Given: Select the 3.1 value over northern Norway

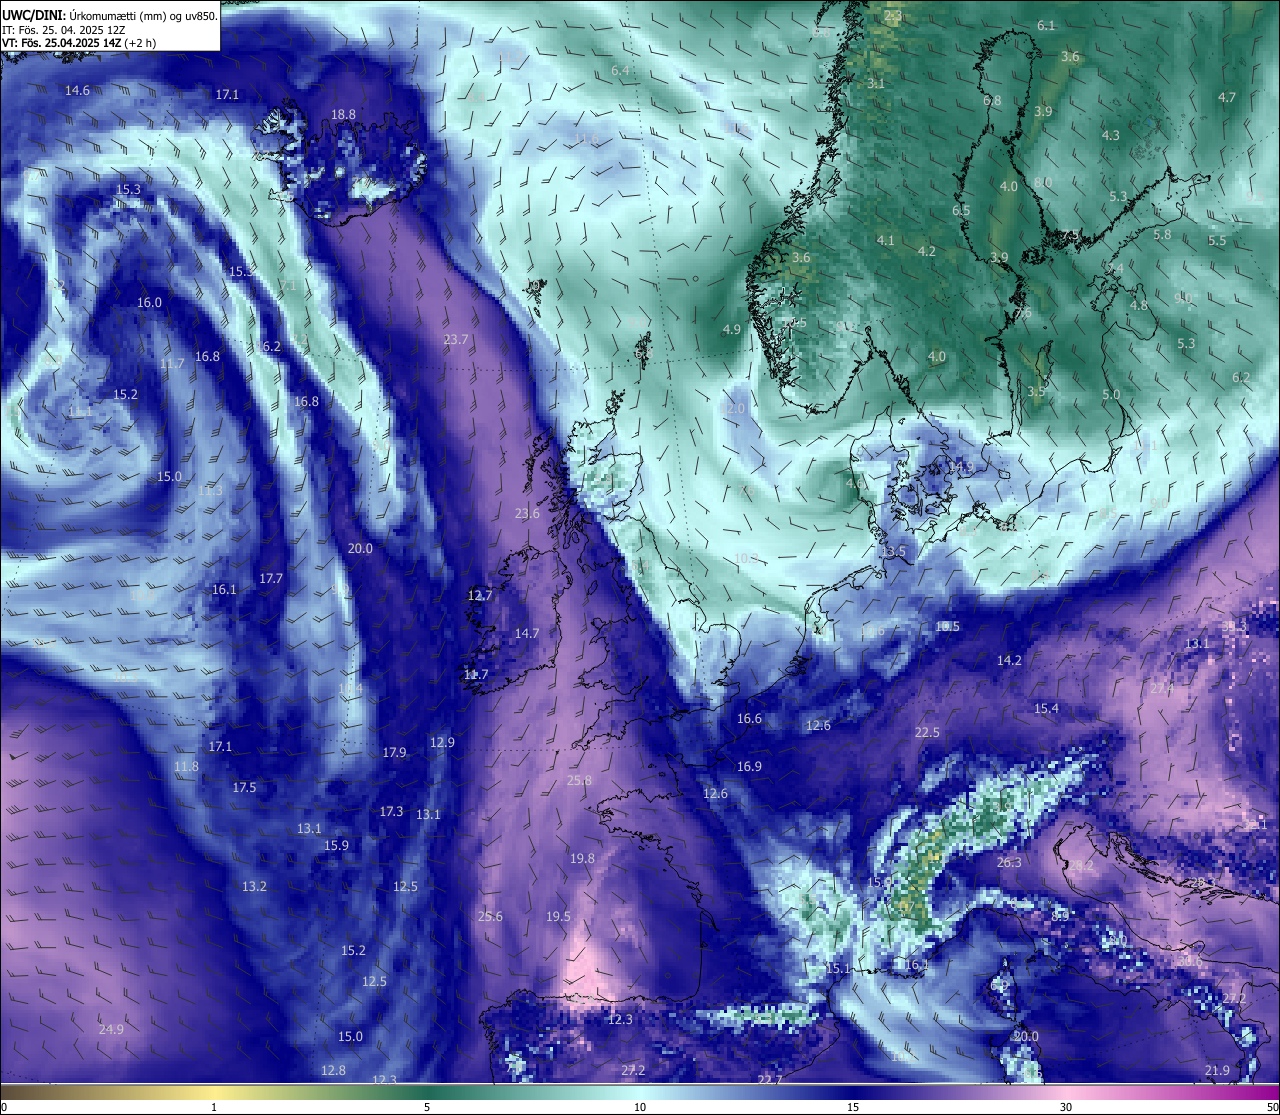Looking at the screenshot, I should [x=876, y=84].
